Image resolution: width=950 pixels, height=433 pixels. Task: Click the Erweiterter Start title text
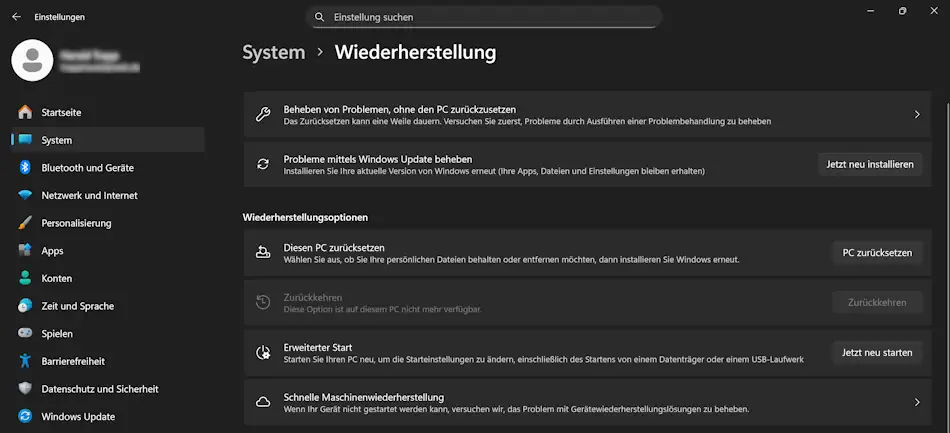(318, 347)
